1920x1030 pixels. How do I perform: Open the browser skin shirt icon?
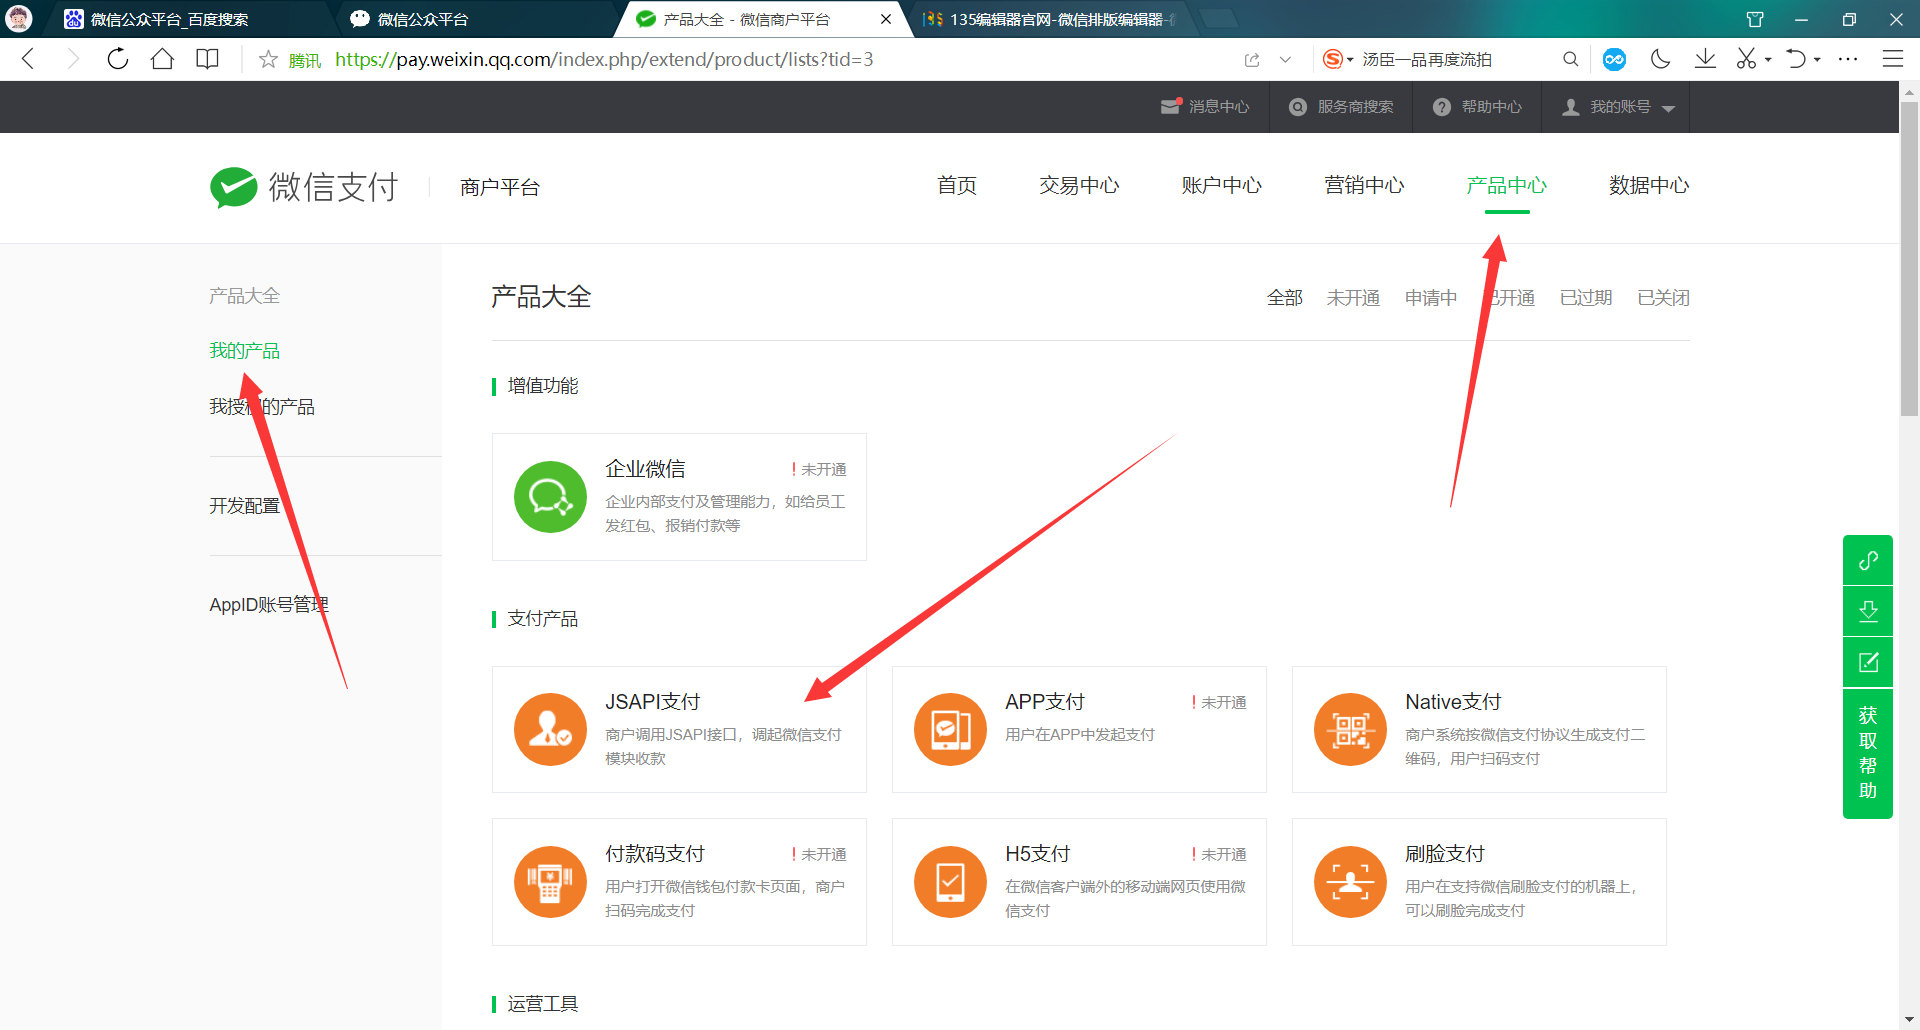[1755, 19]
